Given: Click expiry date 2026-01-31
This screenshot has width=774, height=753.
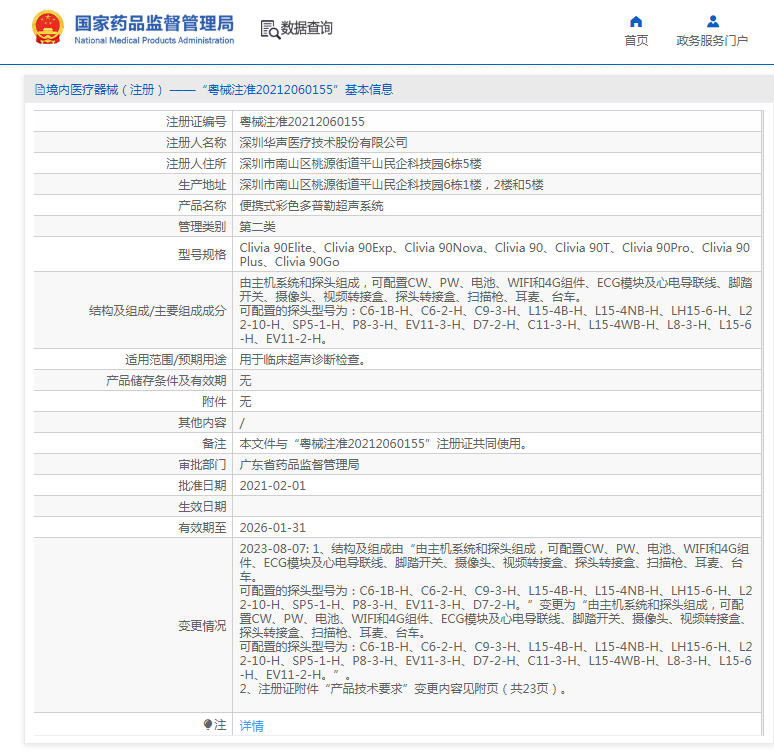Looking at the screenshot, I should point(272,527).
